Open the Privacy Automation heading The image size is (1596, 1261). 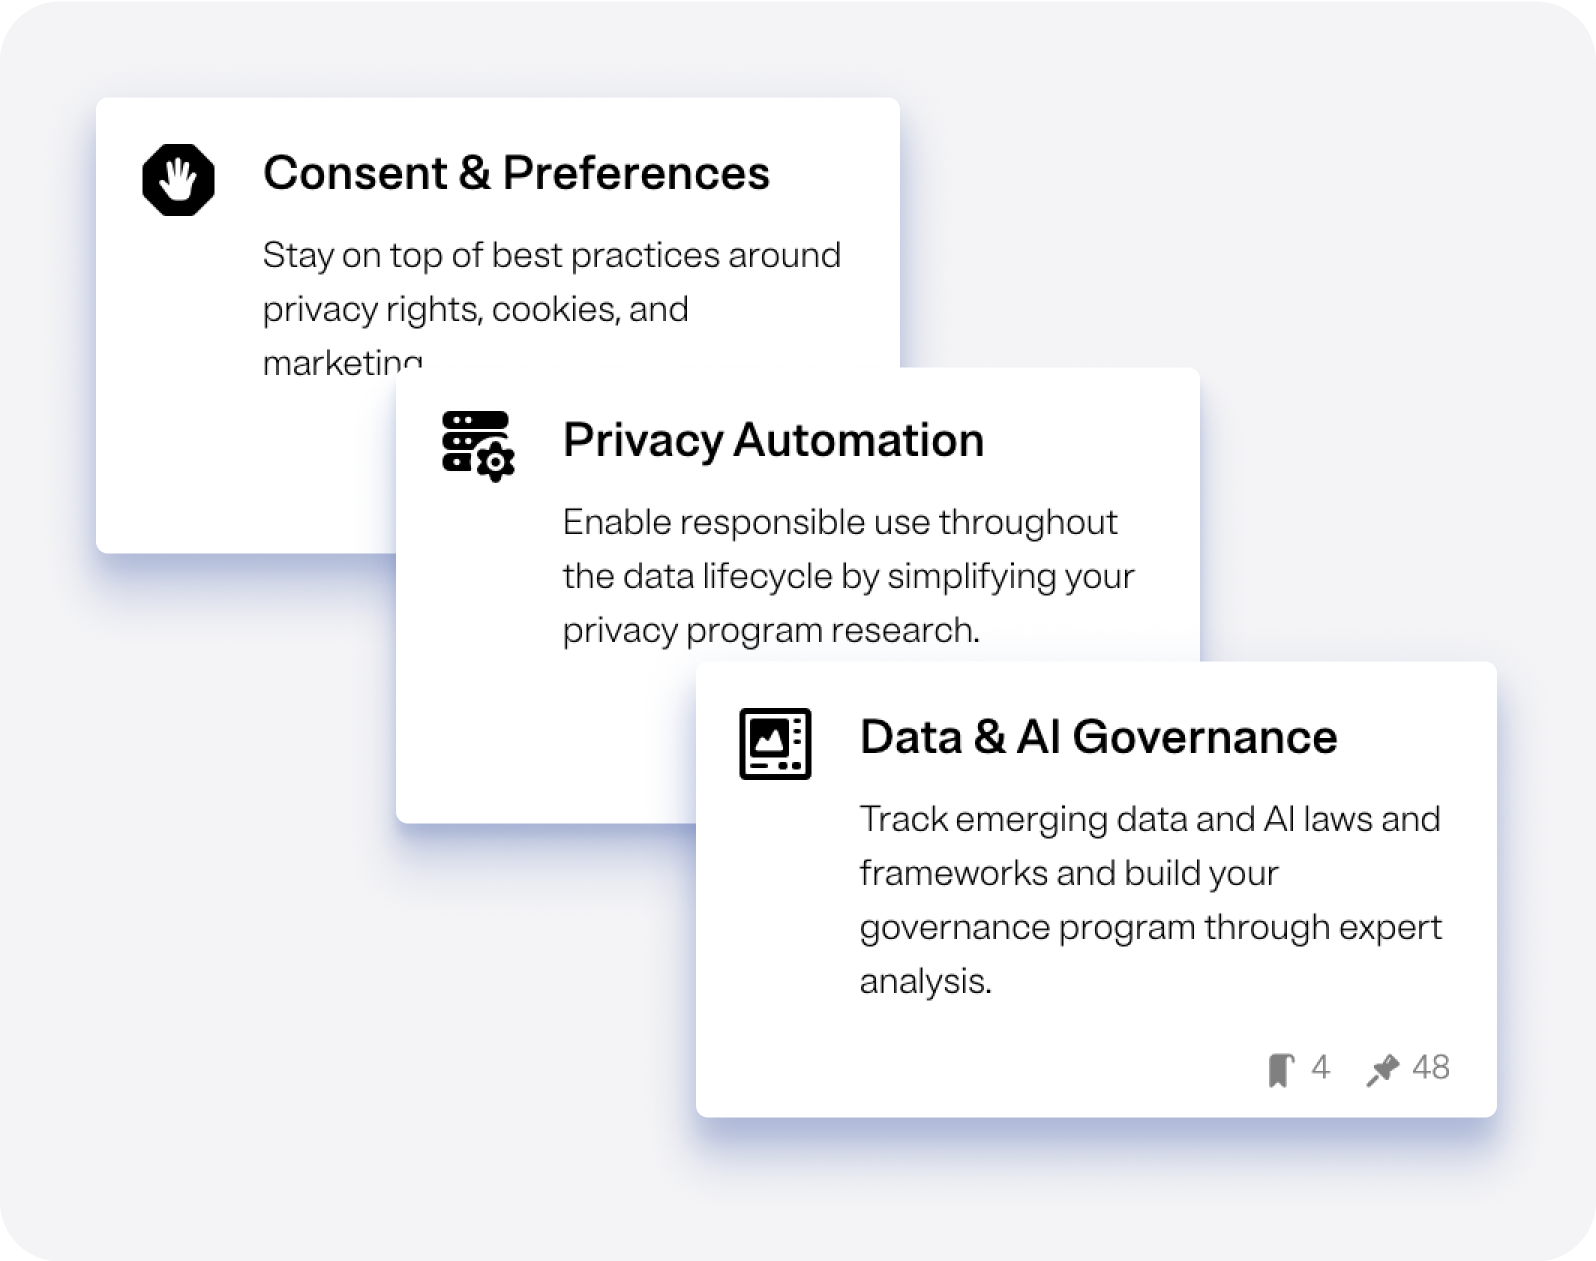[773, 440]
